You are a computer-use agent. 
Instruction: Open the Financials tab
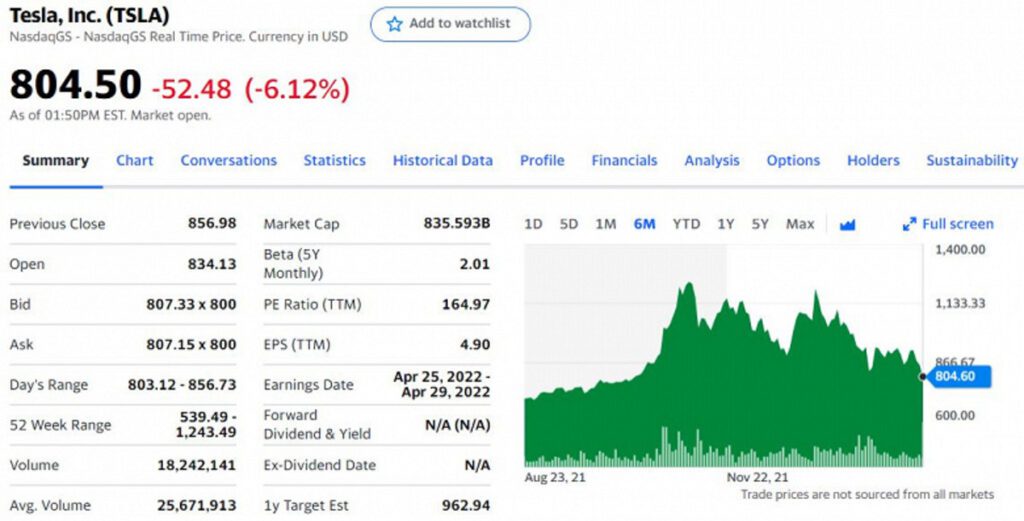coord(624,161)
